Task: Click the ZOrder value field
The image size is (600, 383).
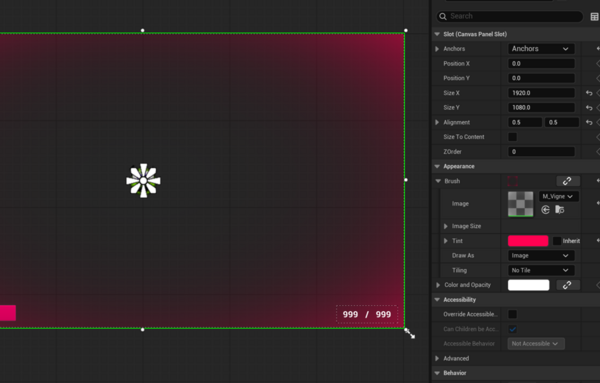Action: point(541,152)
